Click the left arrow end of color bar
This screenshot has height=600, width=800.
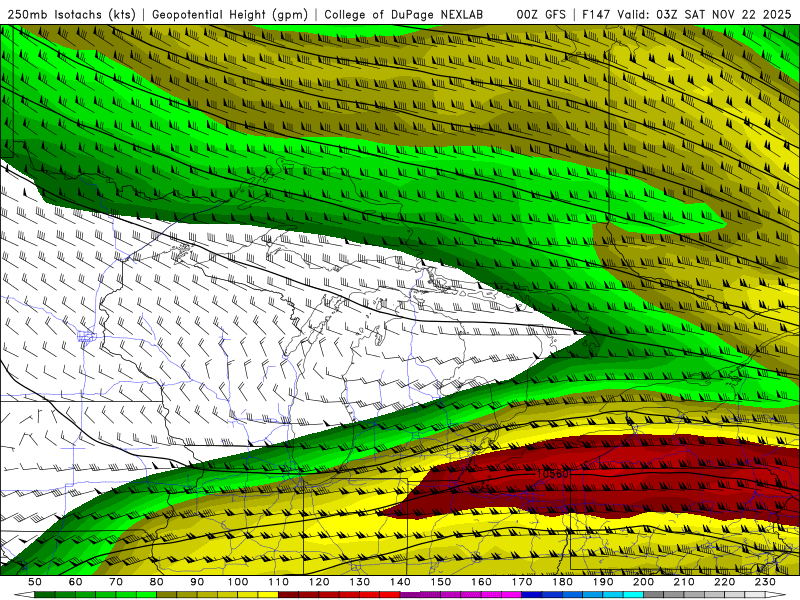click(x=23, y=595)
